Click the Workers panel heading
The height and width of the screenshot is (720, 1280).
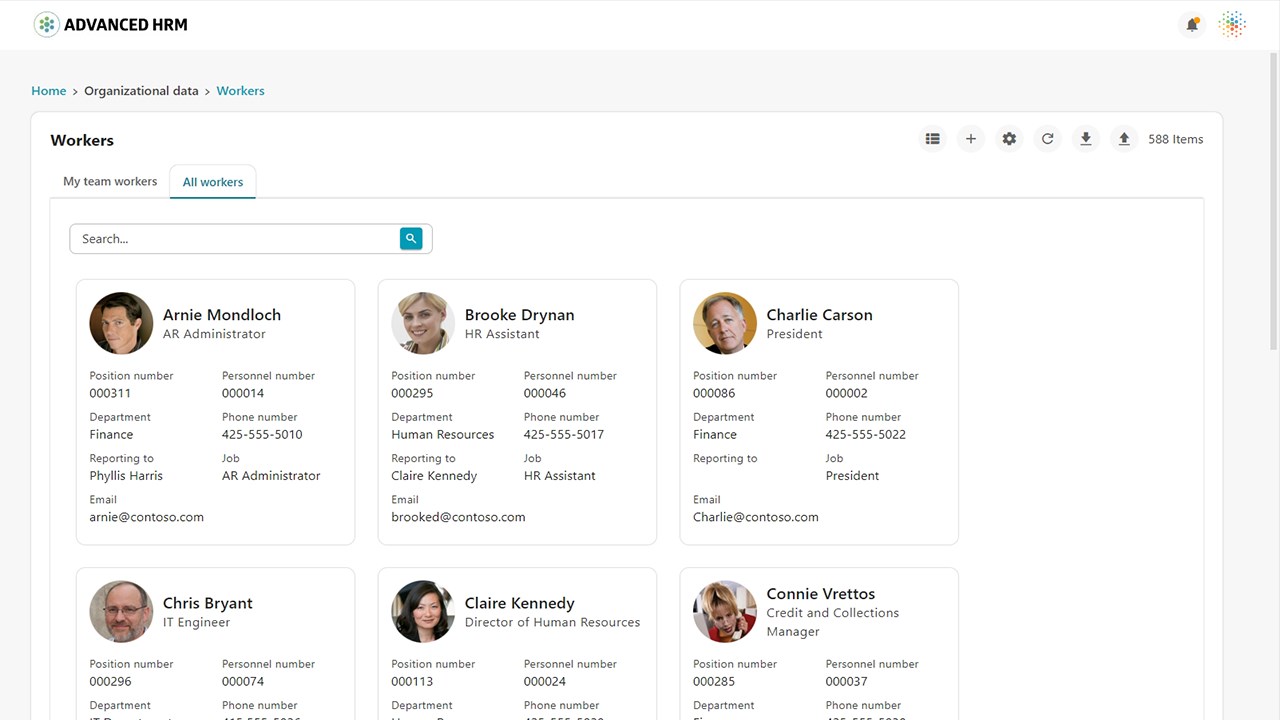click(x=82, y=141)
